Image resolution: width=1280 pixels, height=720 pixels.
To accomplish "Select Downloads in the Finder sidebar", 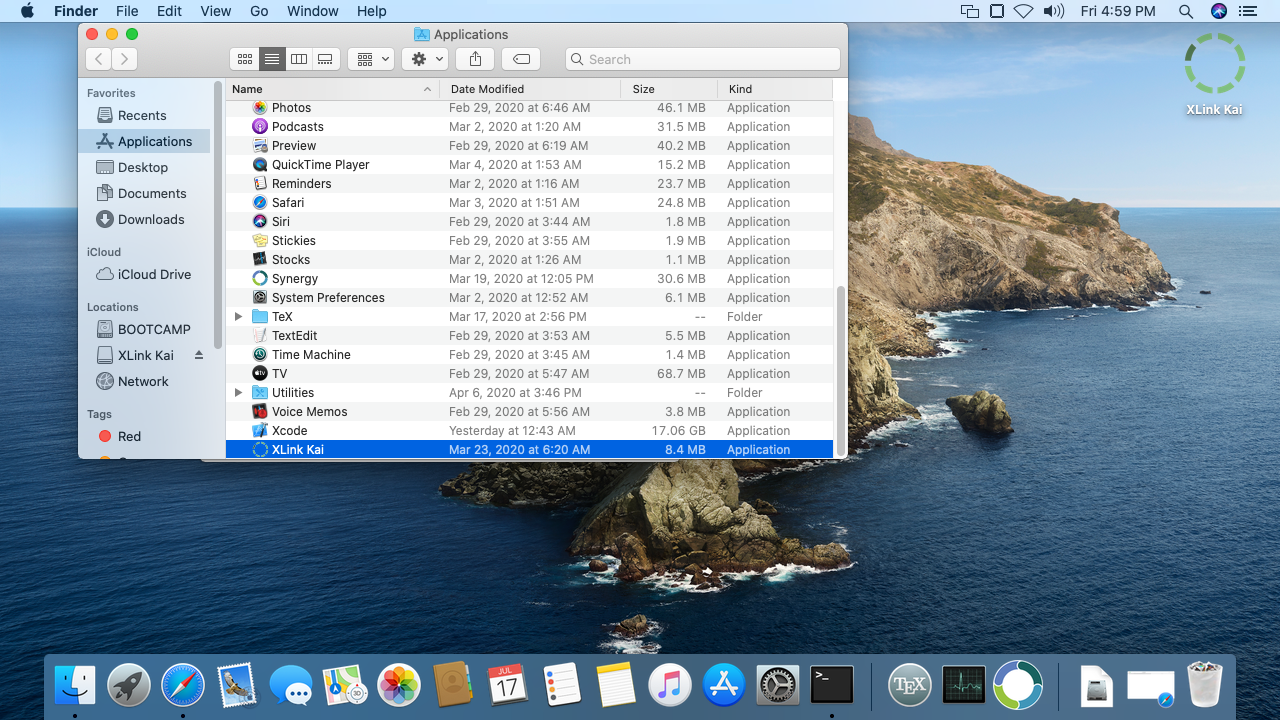I will pos(151,220).
